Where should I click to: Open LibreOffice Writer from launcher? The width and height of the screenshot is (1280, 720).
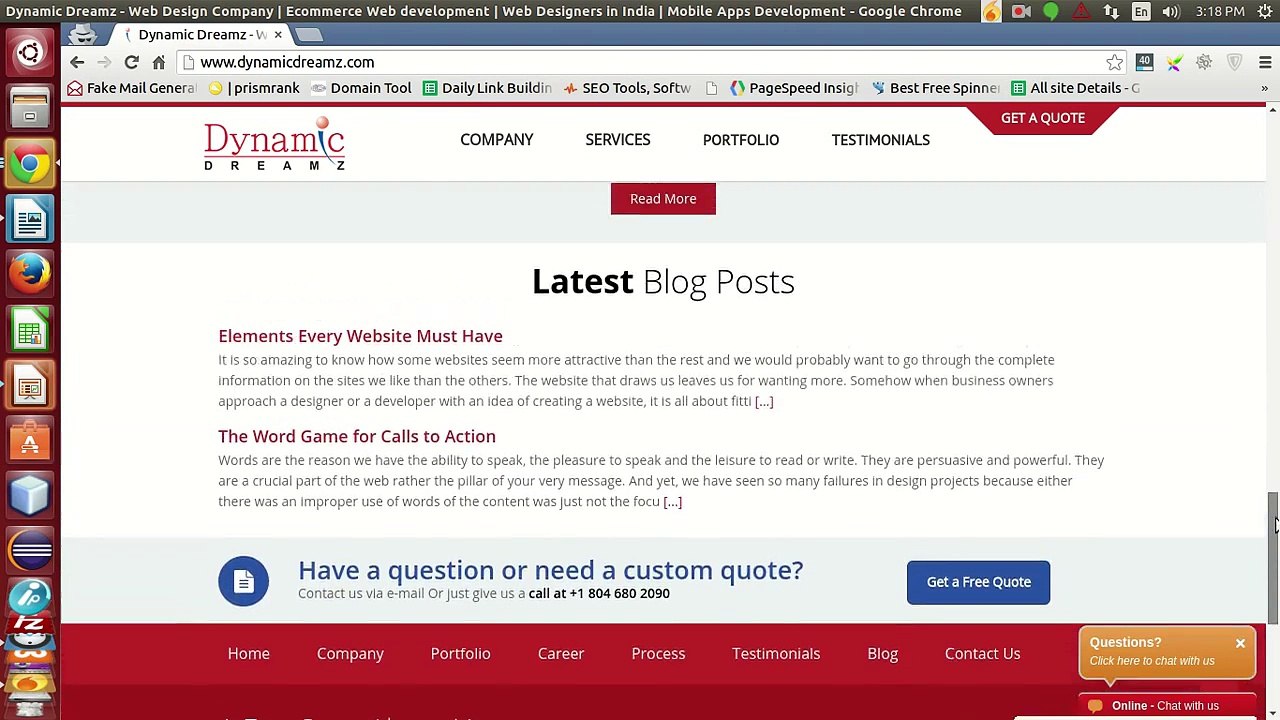click(x=30, y=218)
